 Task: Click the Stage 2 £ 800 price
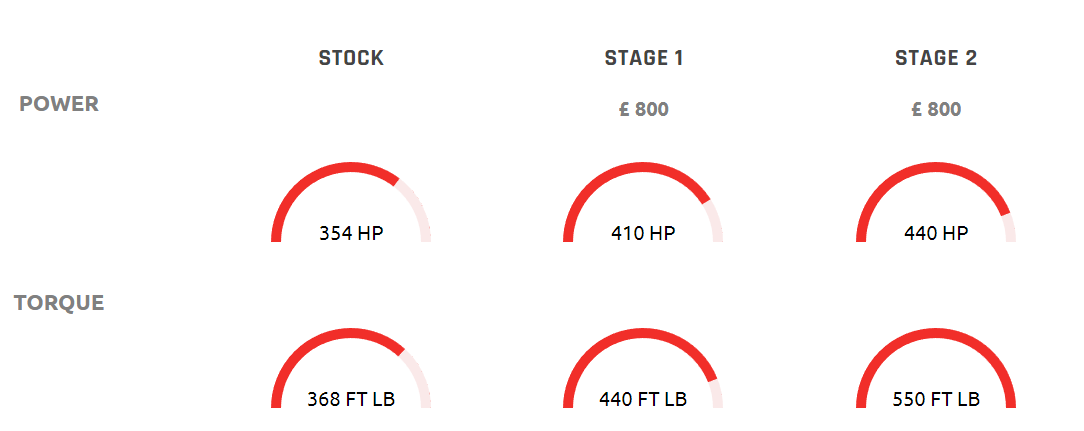click(x=936, y=109)
